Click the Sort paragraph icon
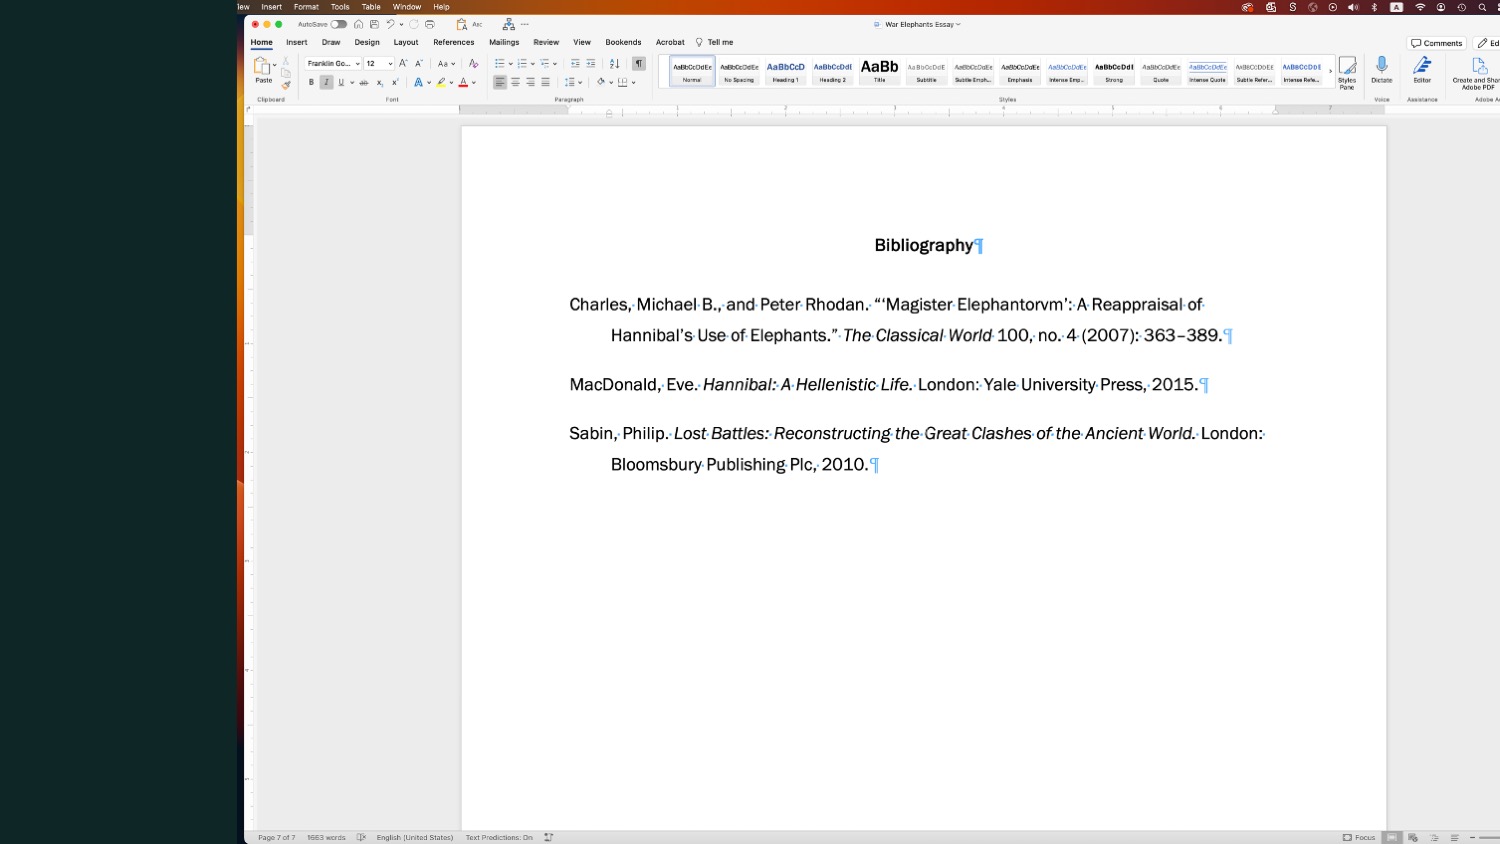Image resolution: width=1500 pixels, height=844 pixels. [x=615, y=64]
